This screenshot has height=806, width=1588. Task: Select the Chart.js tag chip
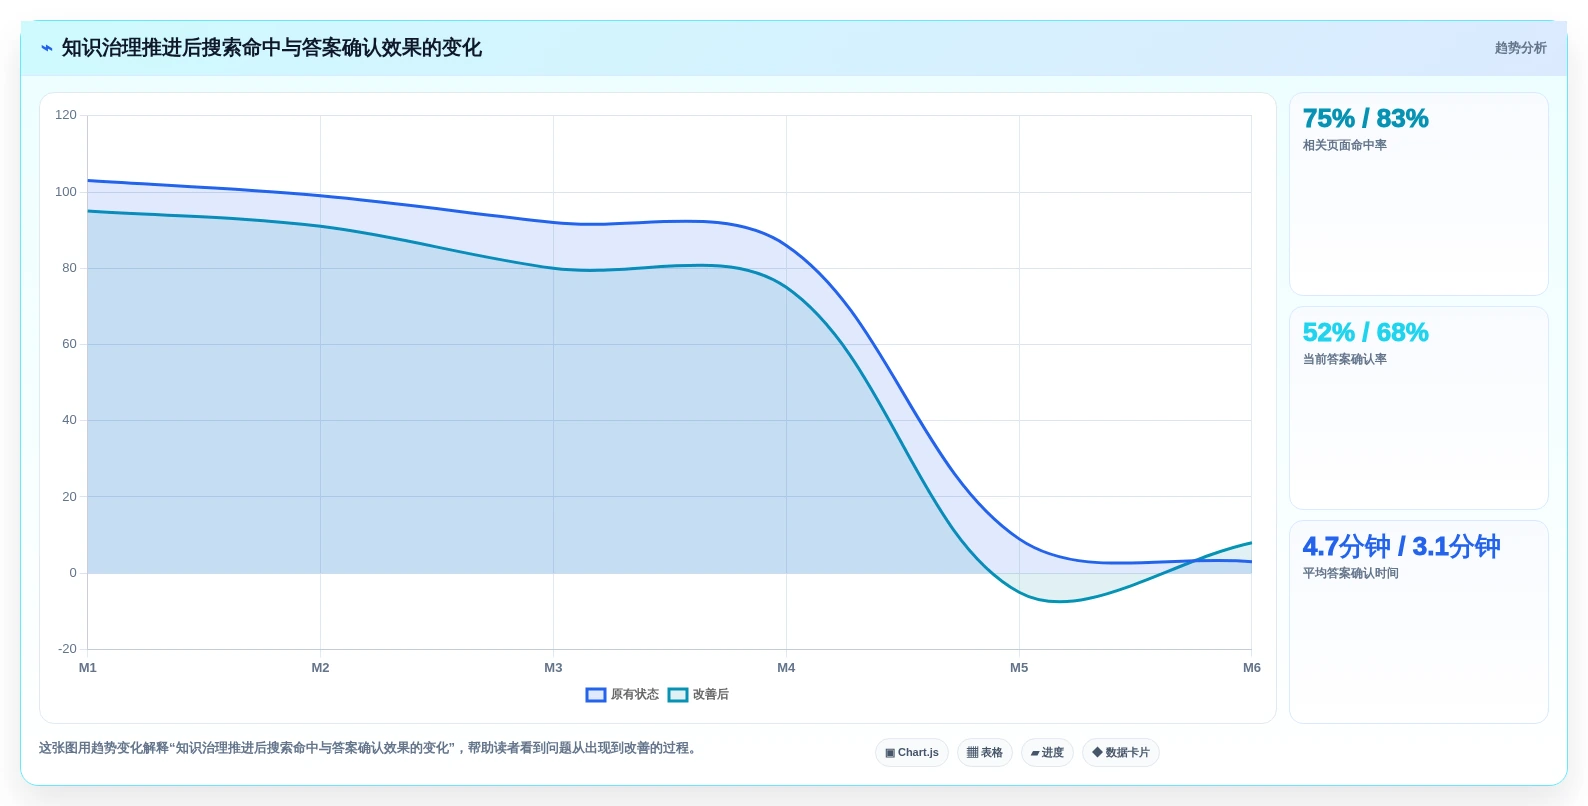[x=912, y=753]
